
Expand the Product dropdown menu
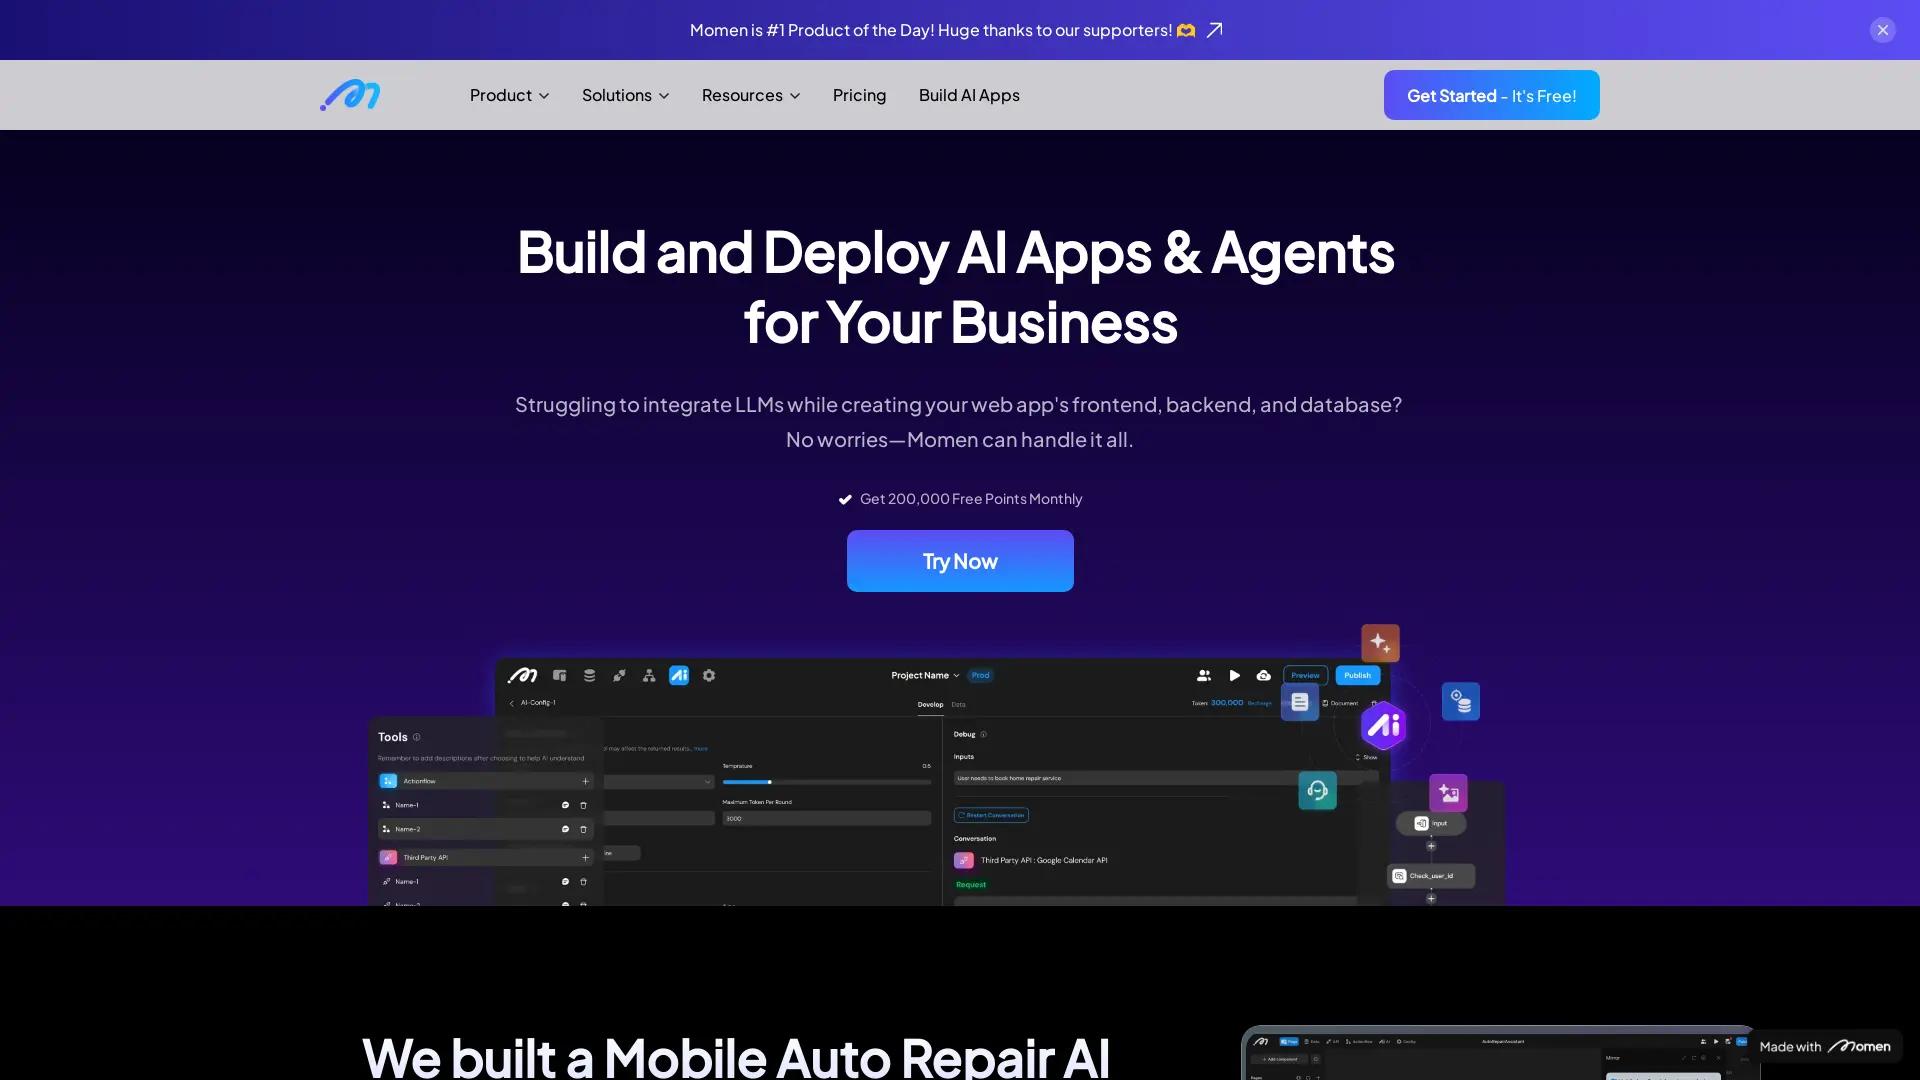509,95
